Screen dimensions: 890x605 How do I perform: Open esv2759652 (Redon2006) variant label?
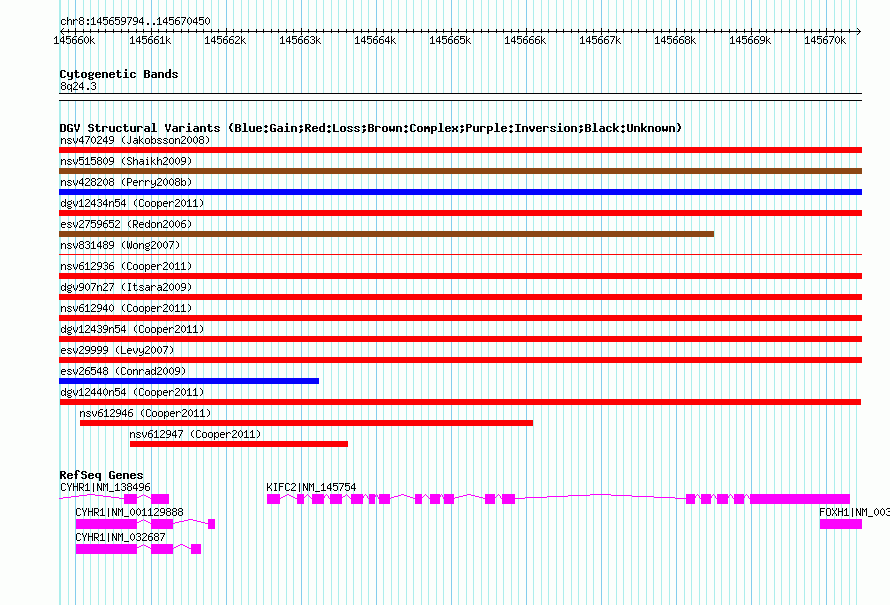point(126,224)
